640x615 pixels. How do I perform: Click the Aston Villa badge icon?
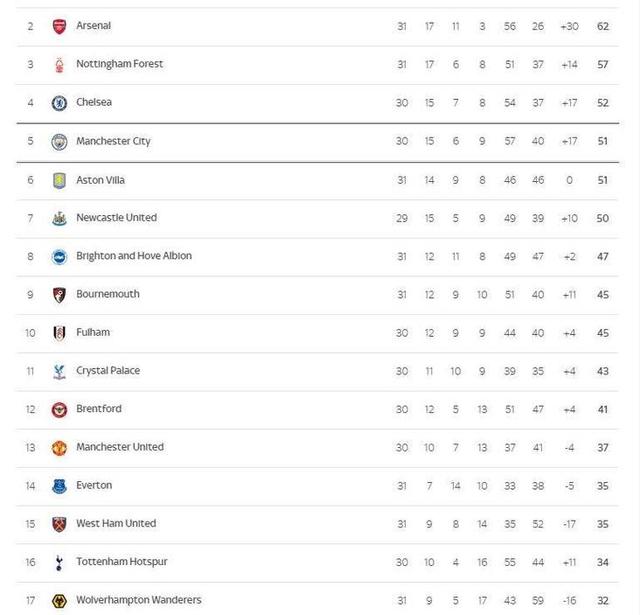59,180
